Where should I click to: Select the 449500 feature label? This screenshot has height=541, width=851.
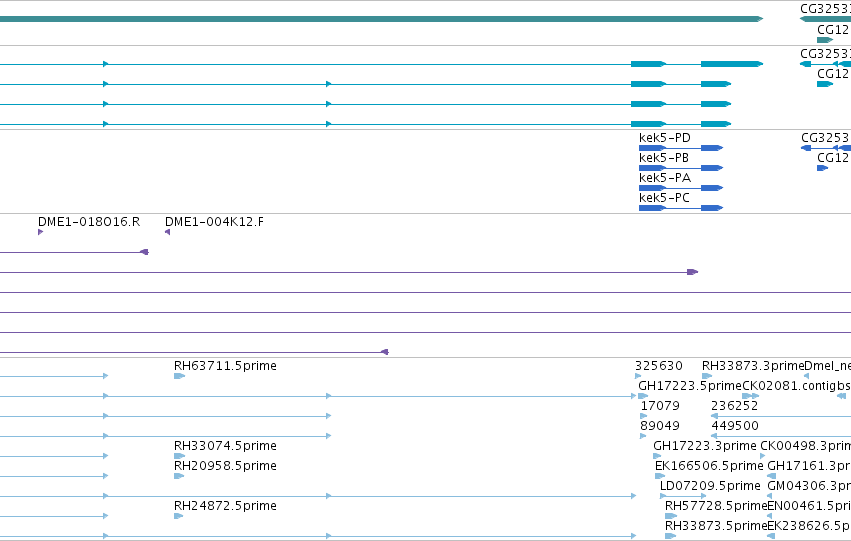pos(735,426)
